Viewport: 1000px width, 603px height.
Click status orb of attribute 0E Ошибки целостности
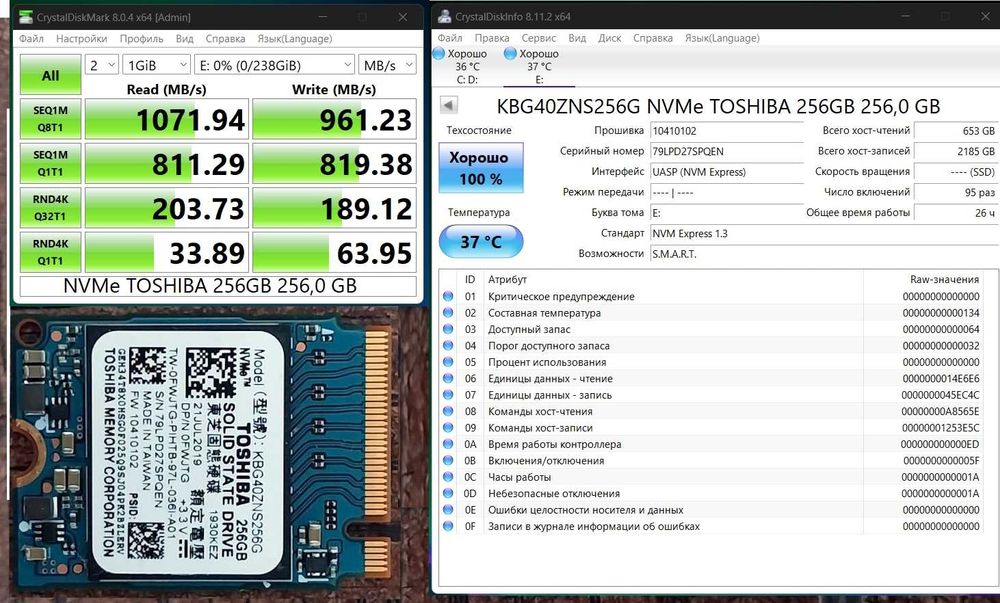pos(448,510)
